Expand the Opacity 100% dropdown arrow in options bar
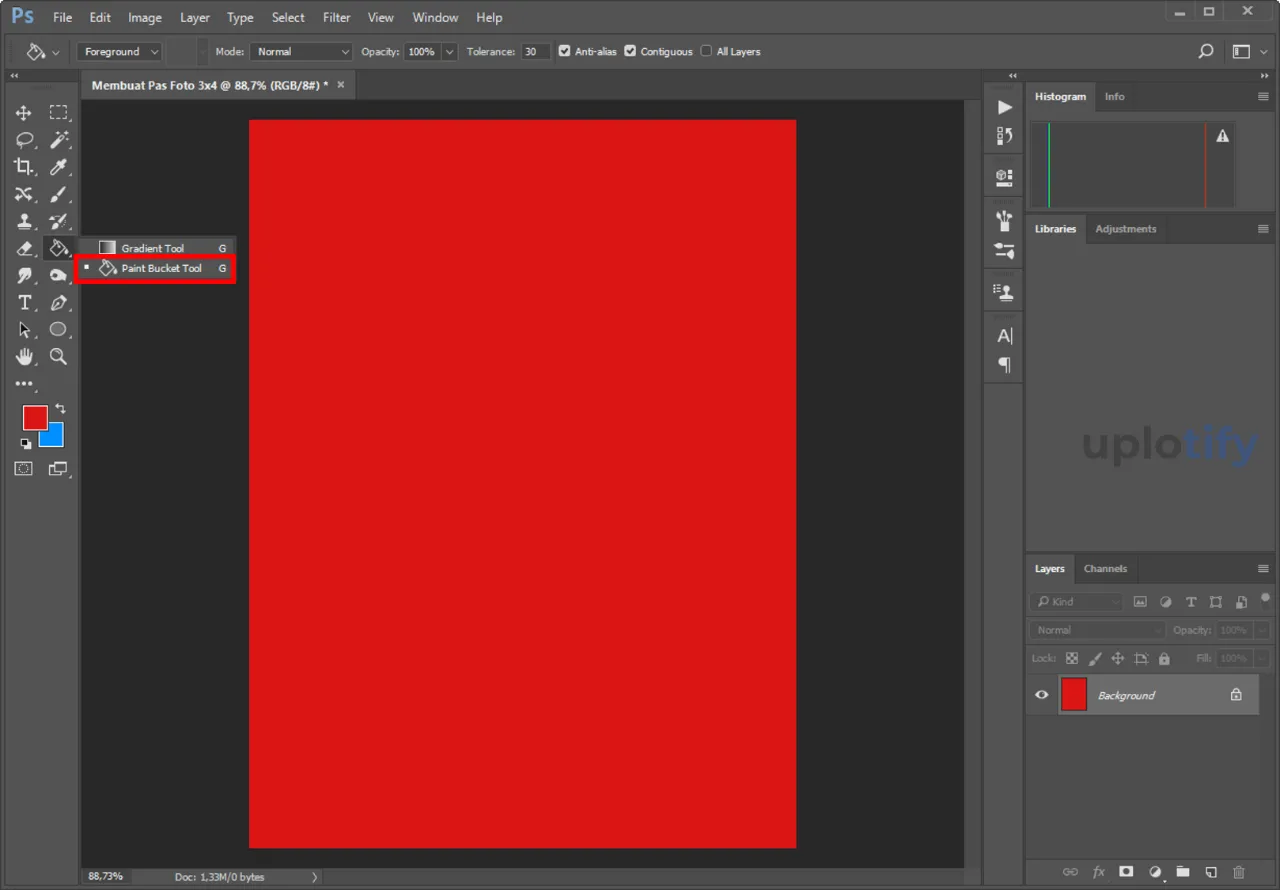The image size is (1280, 890). tap(450, 51)
